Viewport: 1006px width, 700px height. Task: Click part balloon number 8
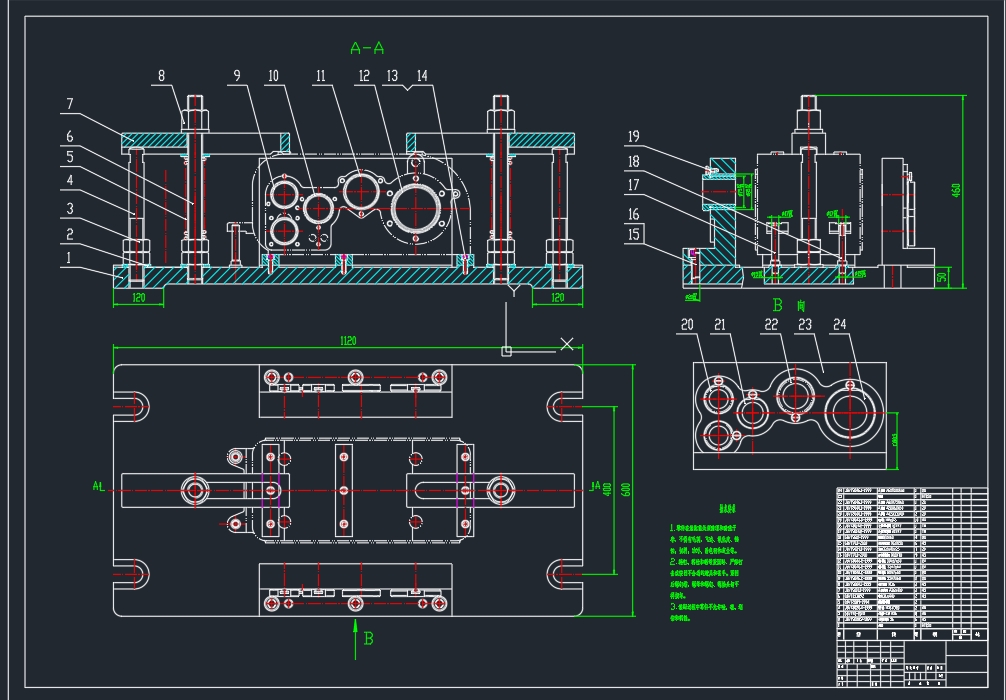pos(161,76)
